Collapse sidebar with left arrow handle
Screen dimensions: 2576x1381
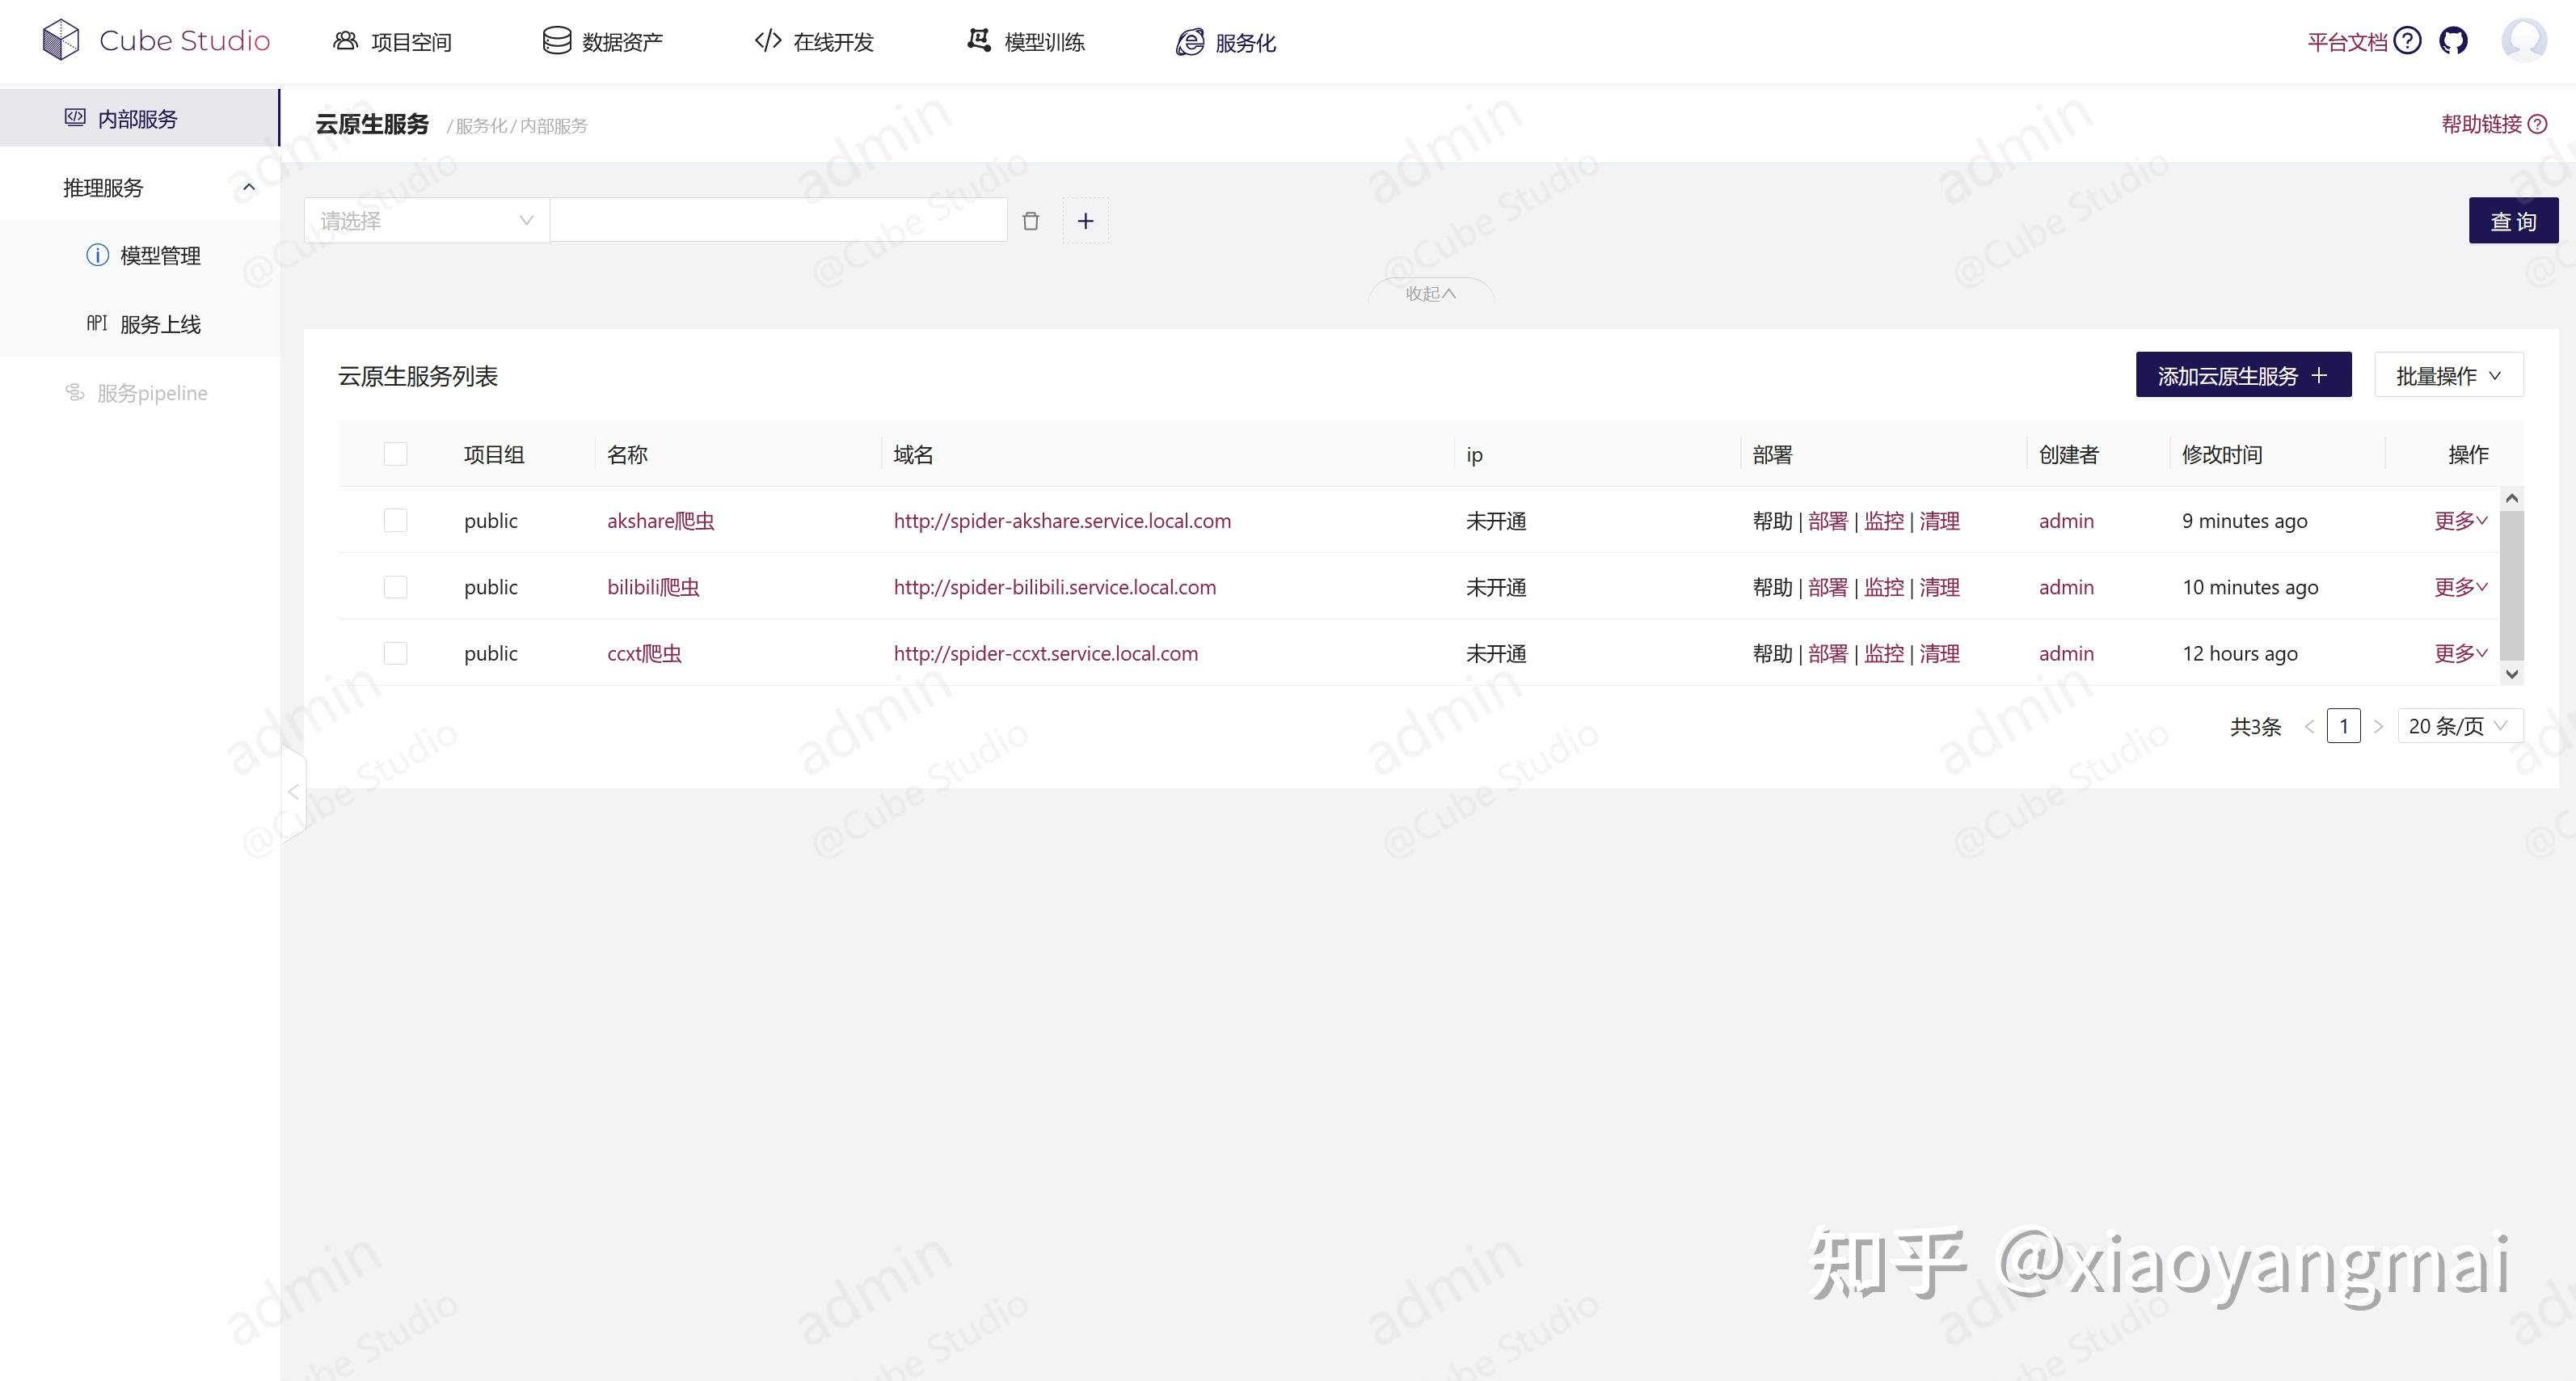pyautogui.click(x=293, y=792)
